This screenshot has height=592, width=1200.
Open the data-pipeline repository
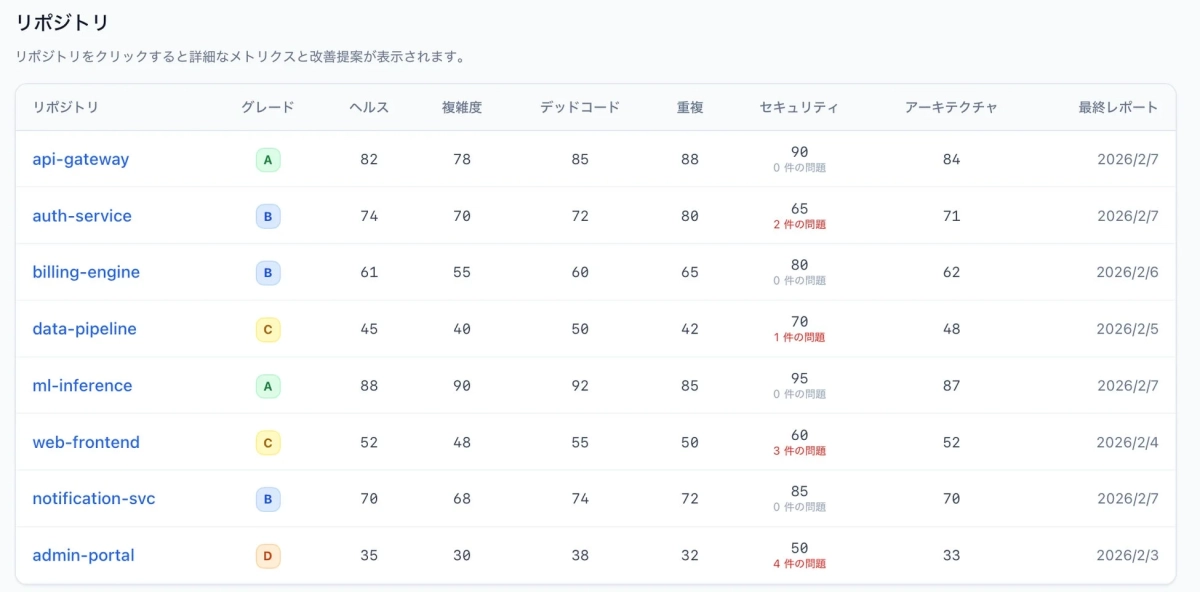[x=84, y=329]
